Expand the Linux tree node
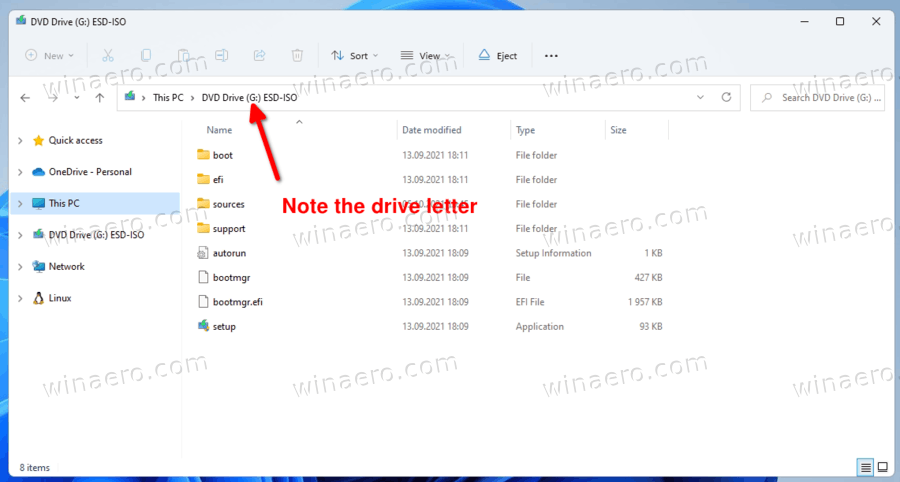 21,298
